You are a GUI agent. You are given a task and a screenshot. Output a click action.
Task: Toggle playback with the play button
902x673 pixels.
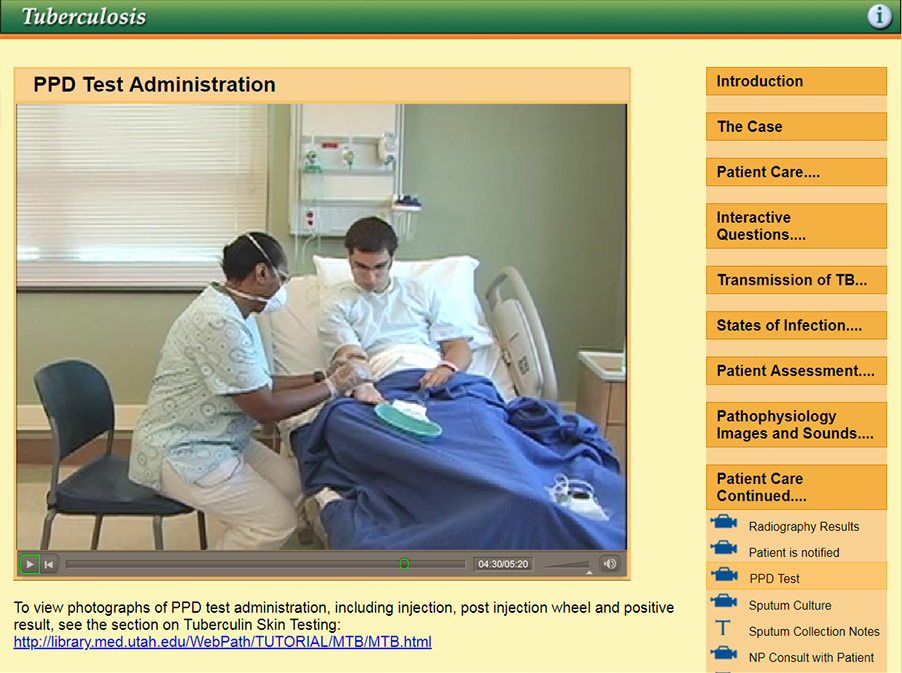click(x=29, y=563)
